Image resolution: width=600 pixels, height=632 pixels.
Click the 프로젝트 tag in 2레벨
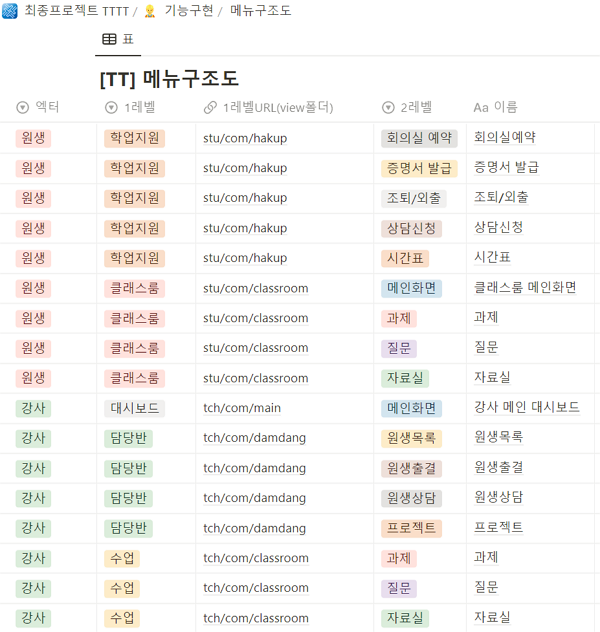(x=411, y=528)
